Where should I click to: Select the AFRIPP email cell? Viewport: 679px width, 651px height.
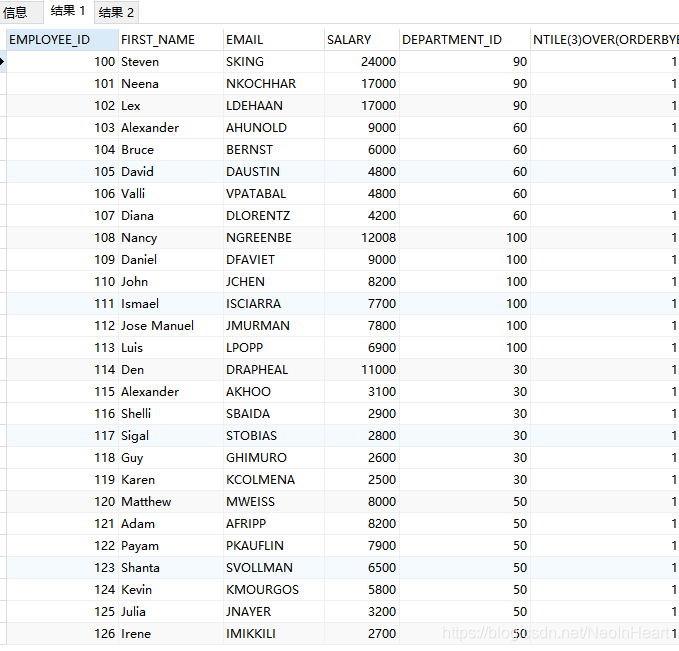[273, 524]
